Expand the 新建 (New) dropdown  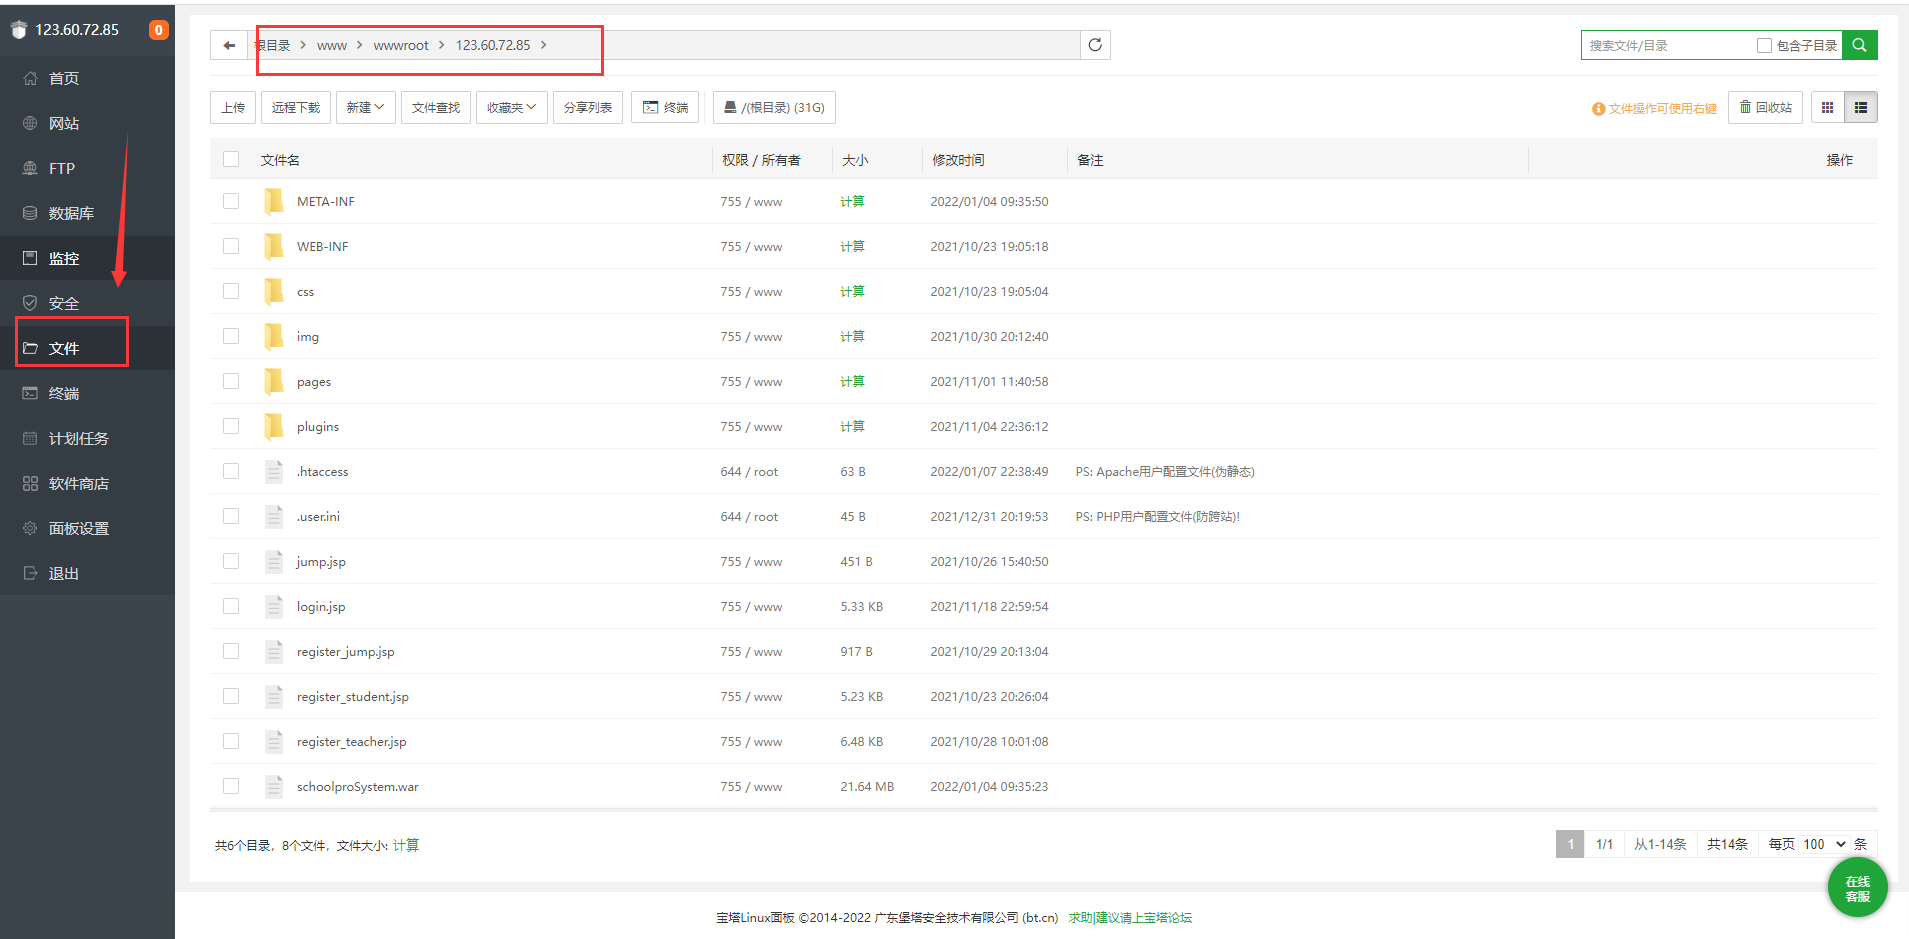pos(366,107)
